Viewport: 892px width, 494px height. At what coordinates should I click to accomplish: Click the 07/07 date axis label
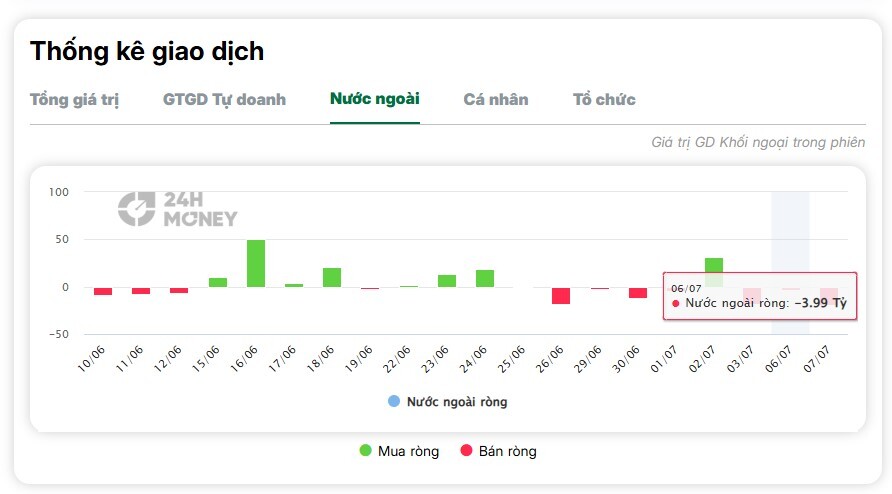(816, 359)
